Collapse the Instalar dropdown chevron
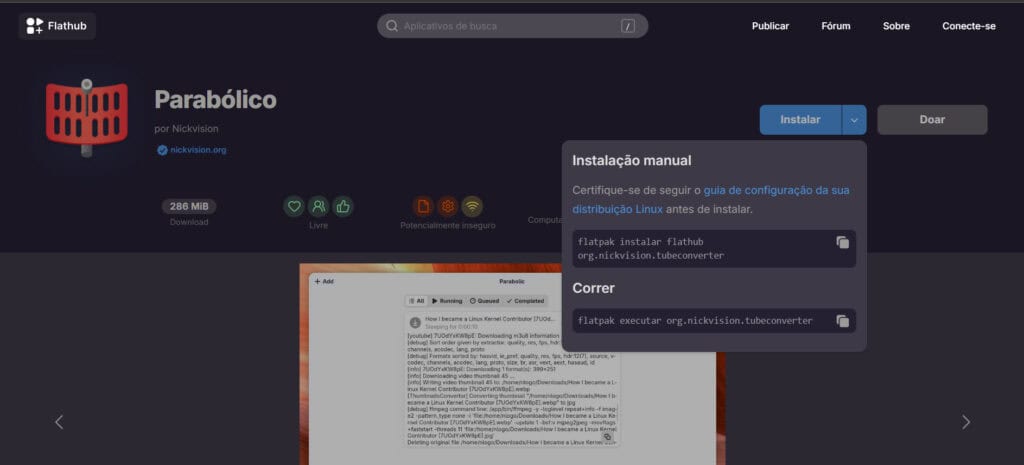The height and width of the screenshot is (465, 1024). pyautogui.click(x=854, y=120)
